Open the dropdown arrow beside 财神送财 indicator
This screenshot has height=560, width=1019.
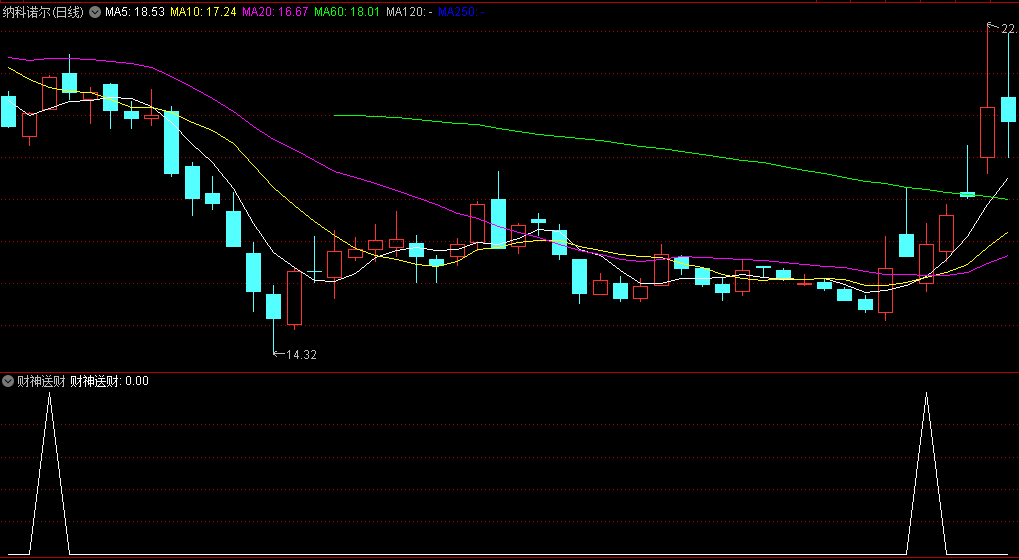9,381
